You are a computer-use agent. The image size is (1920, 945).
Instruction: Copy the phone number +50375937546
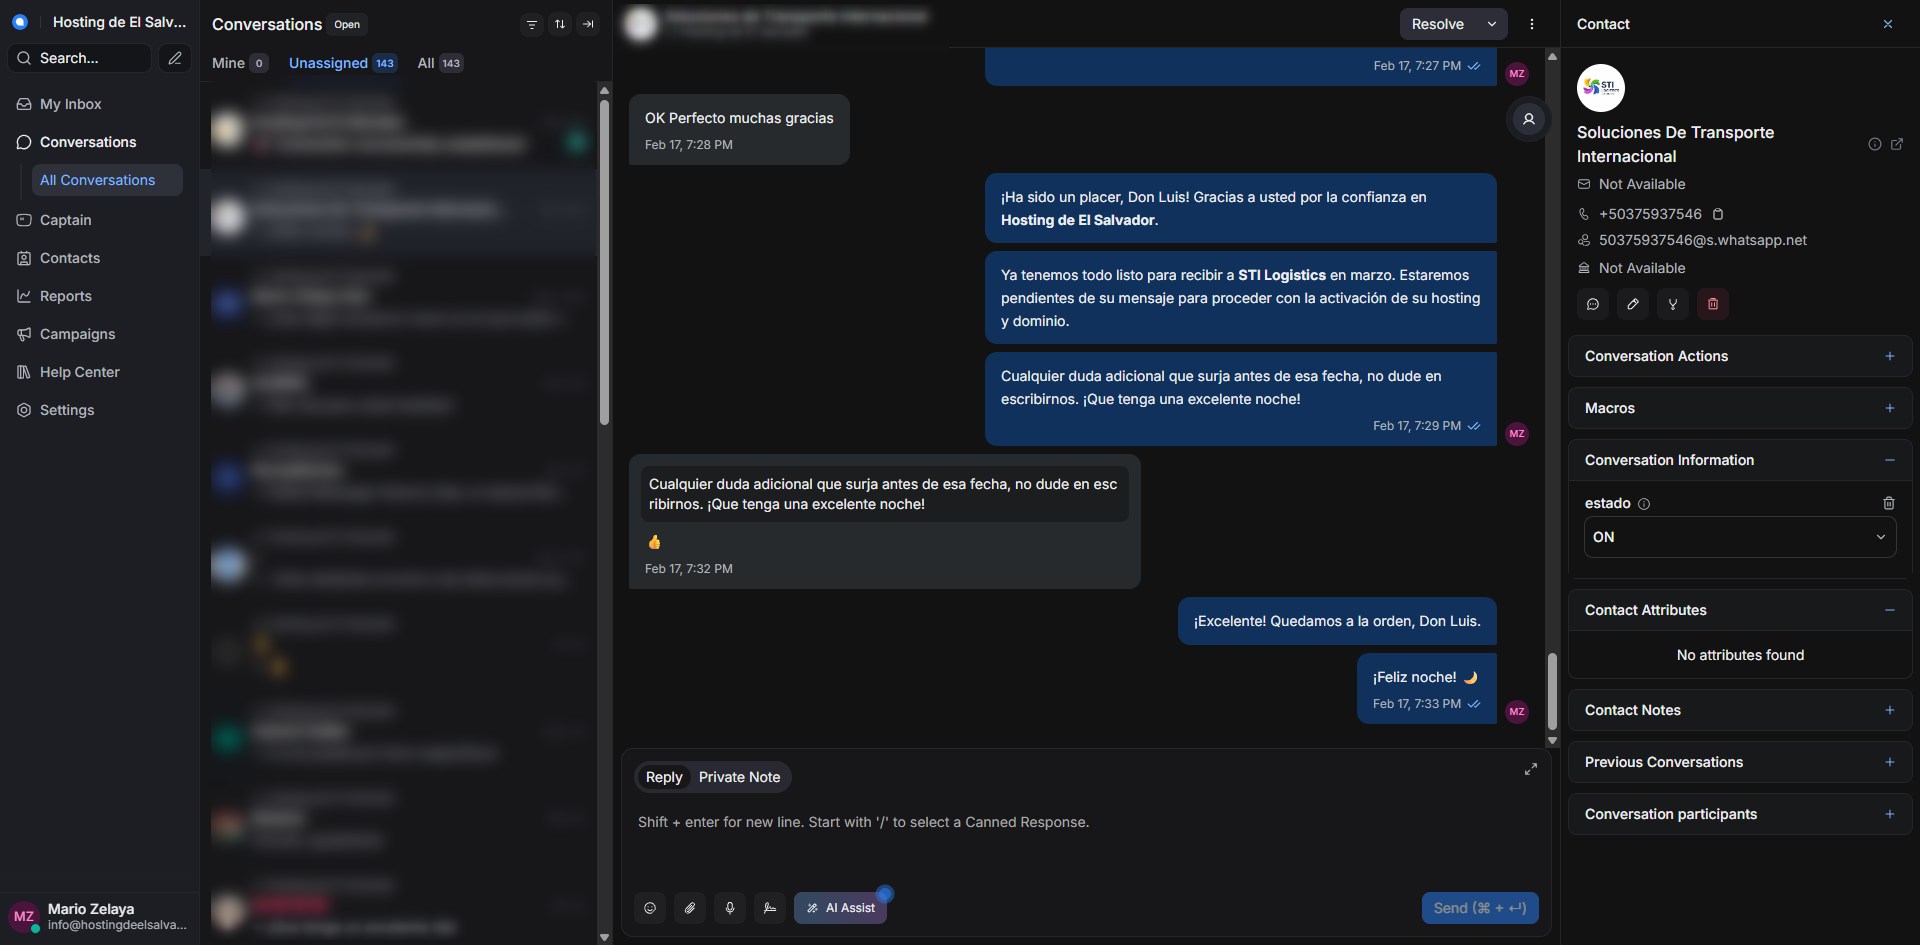coord(1718,214)
